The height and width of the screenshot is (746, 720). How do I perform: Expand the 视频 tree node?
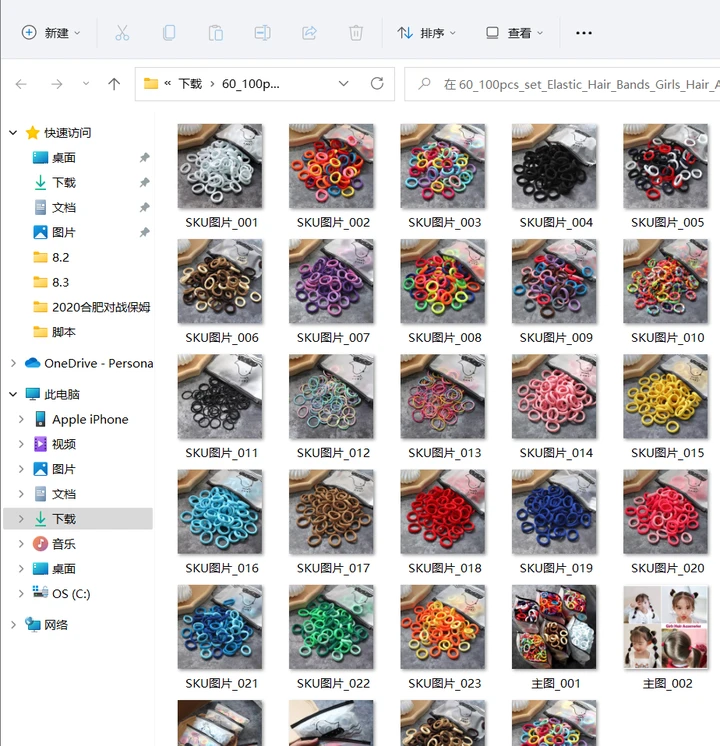[21, 444]
